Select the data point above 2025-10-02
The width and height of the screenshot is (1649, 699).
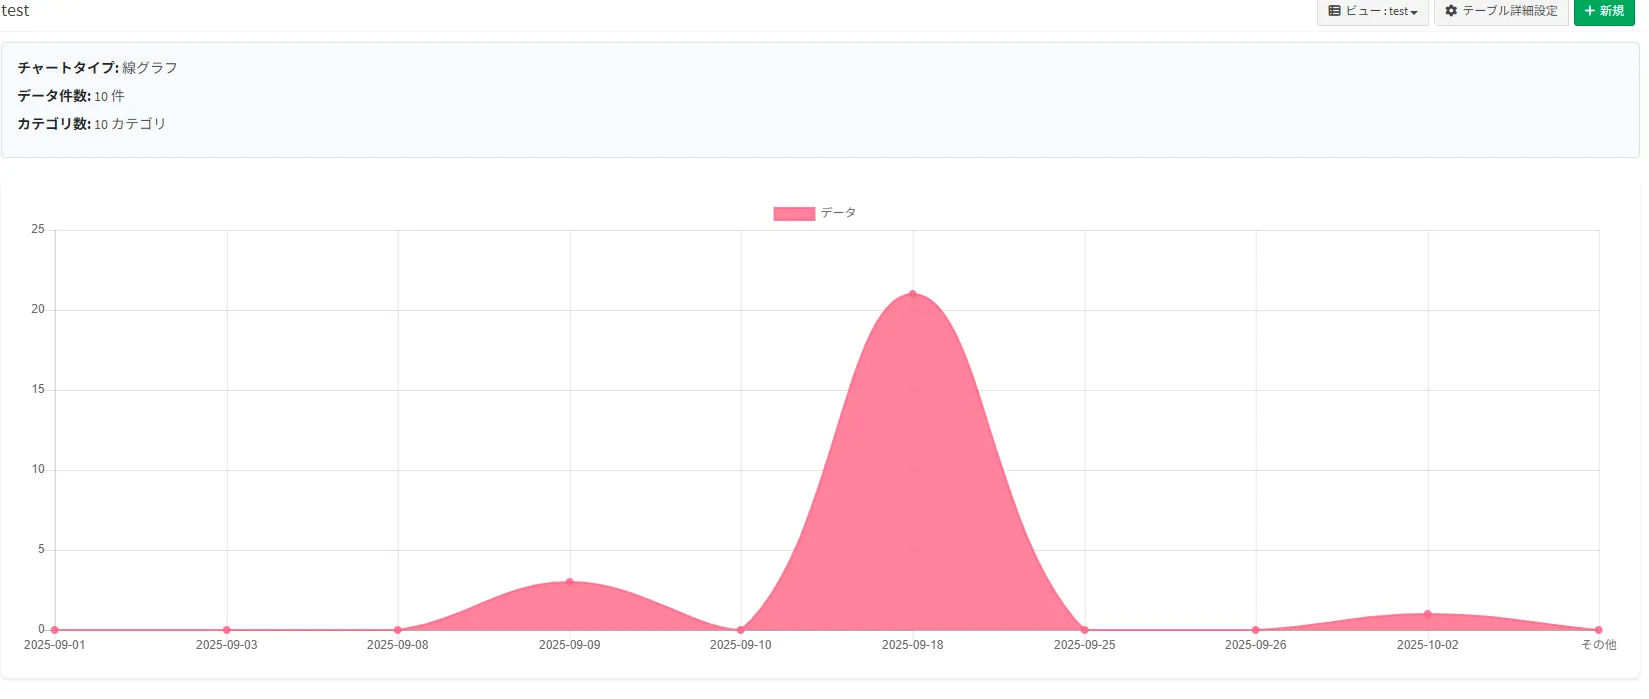(x=1428, y=614)
